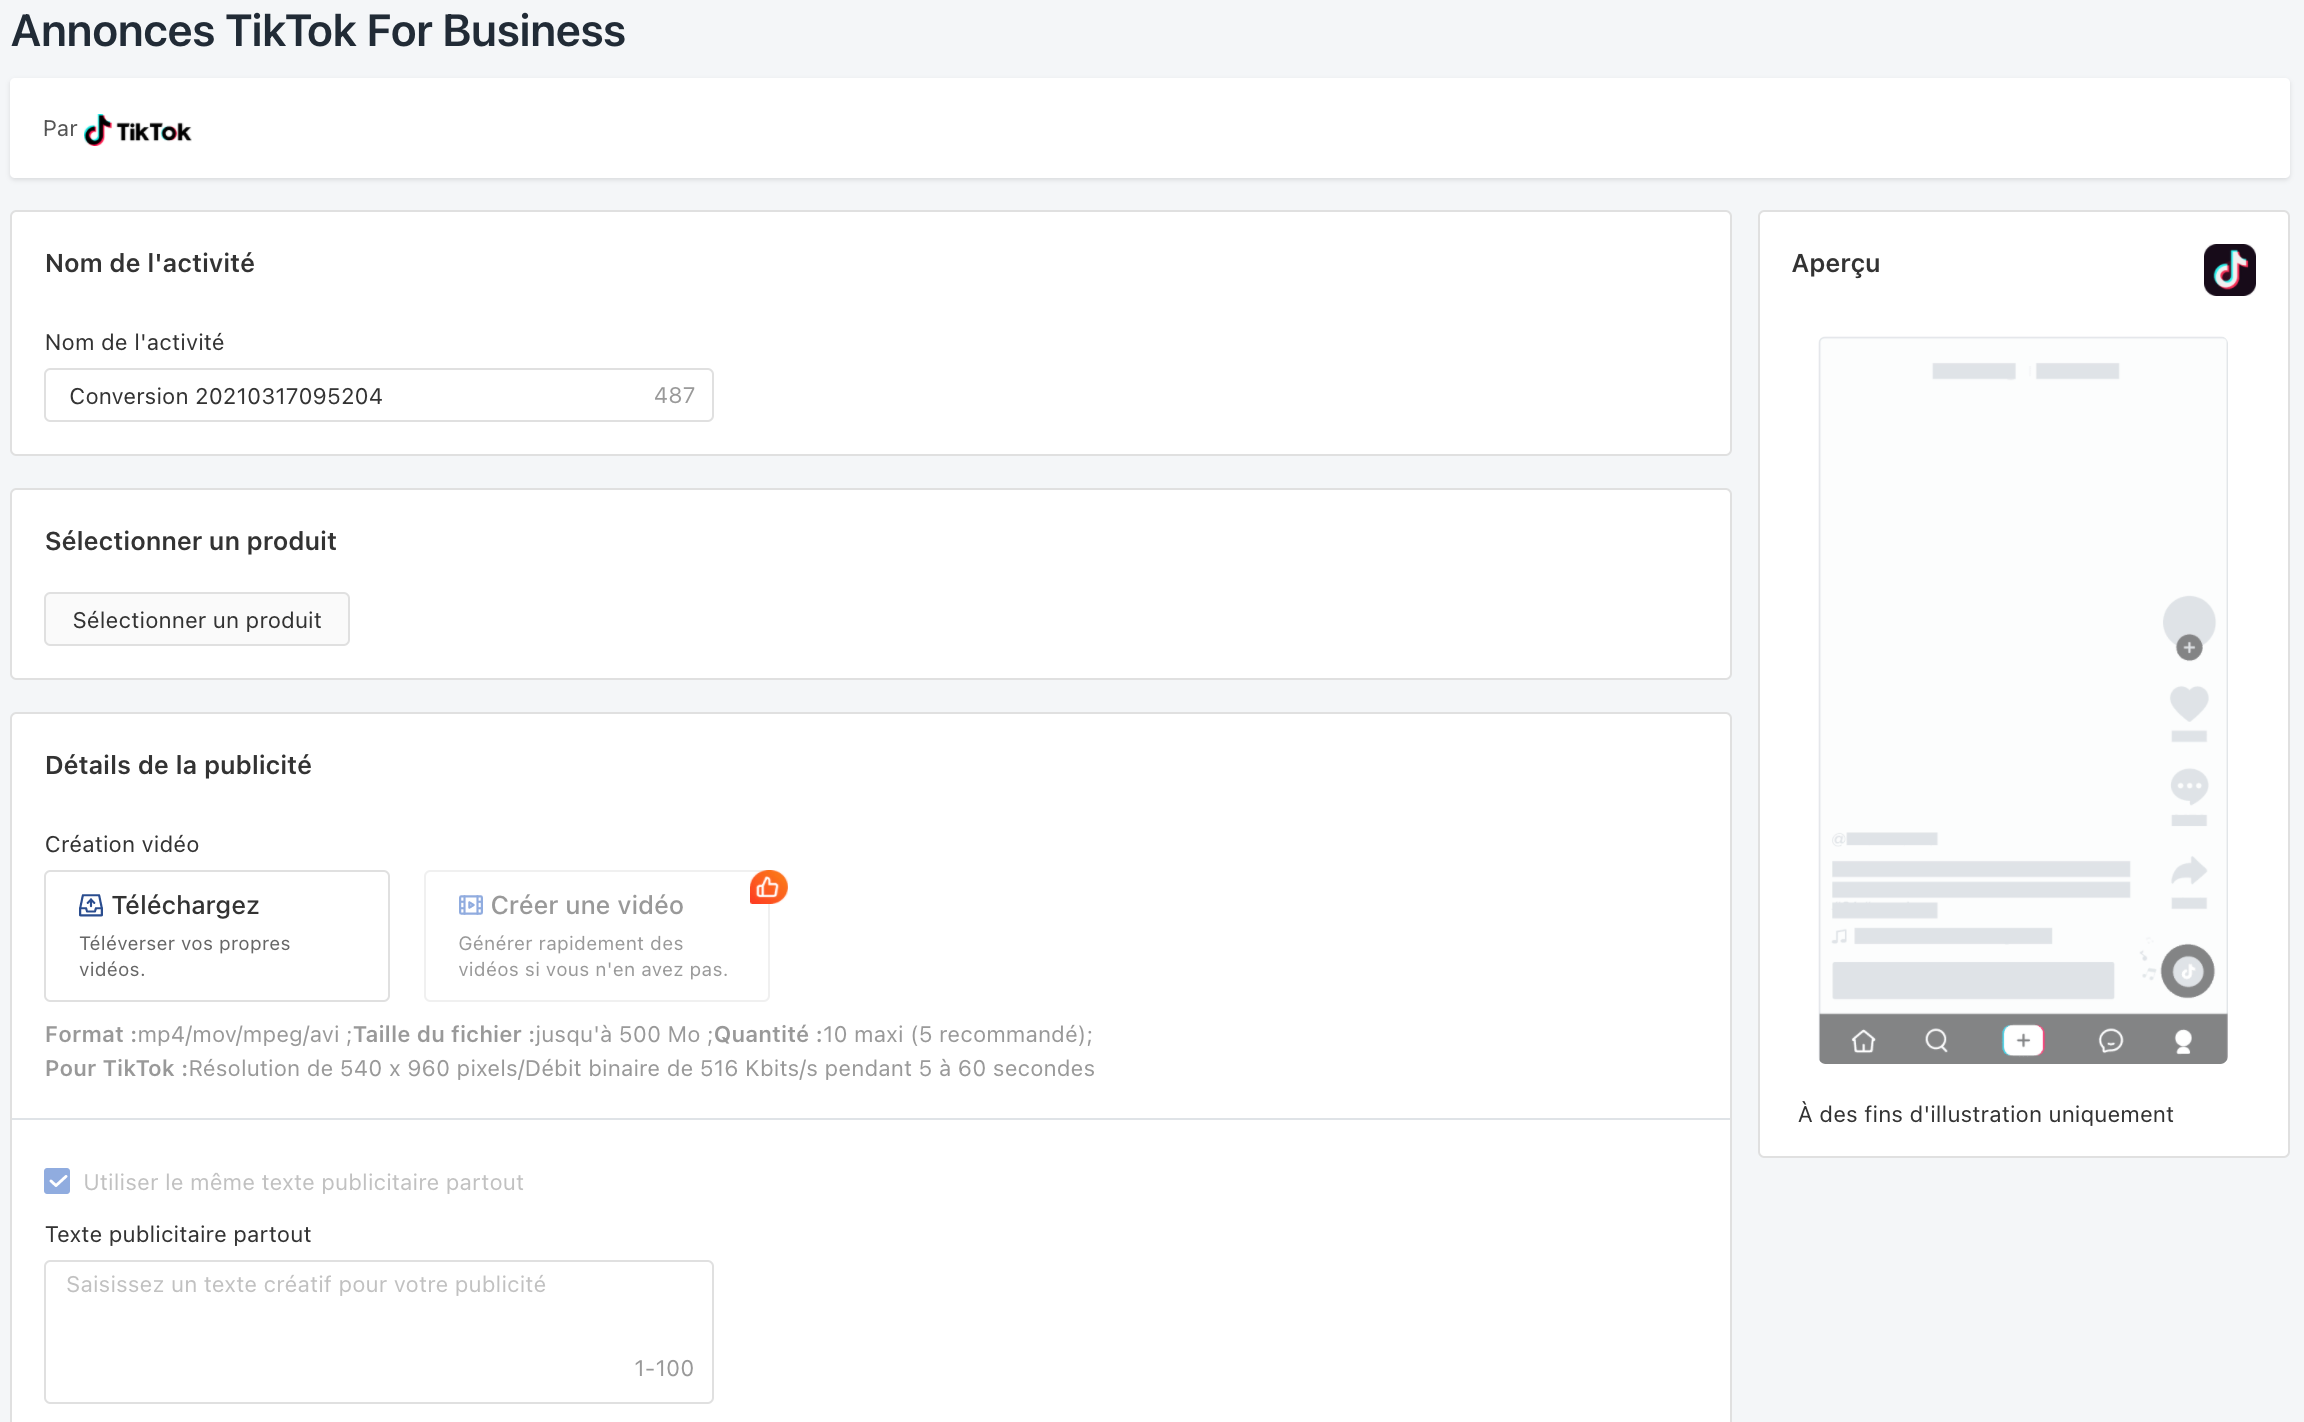Viewport: 2304px width, 1422px height.
Task: Click the 'Annonces TikTok For Business' heading
Action: coord(318,30)
